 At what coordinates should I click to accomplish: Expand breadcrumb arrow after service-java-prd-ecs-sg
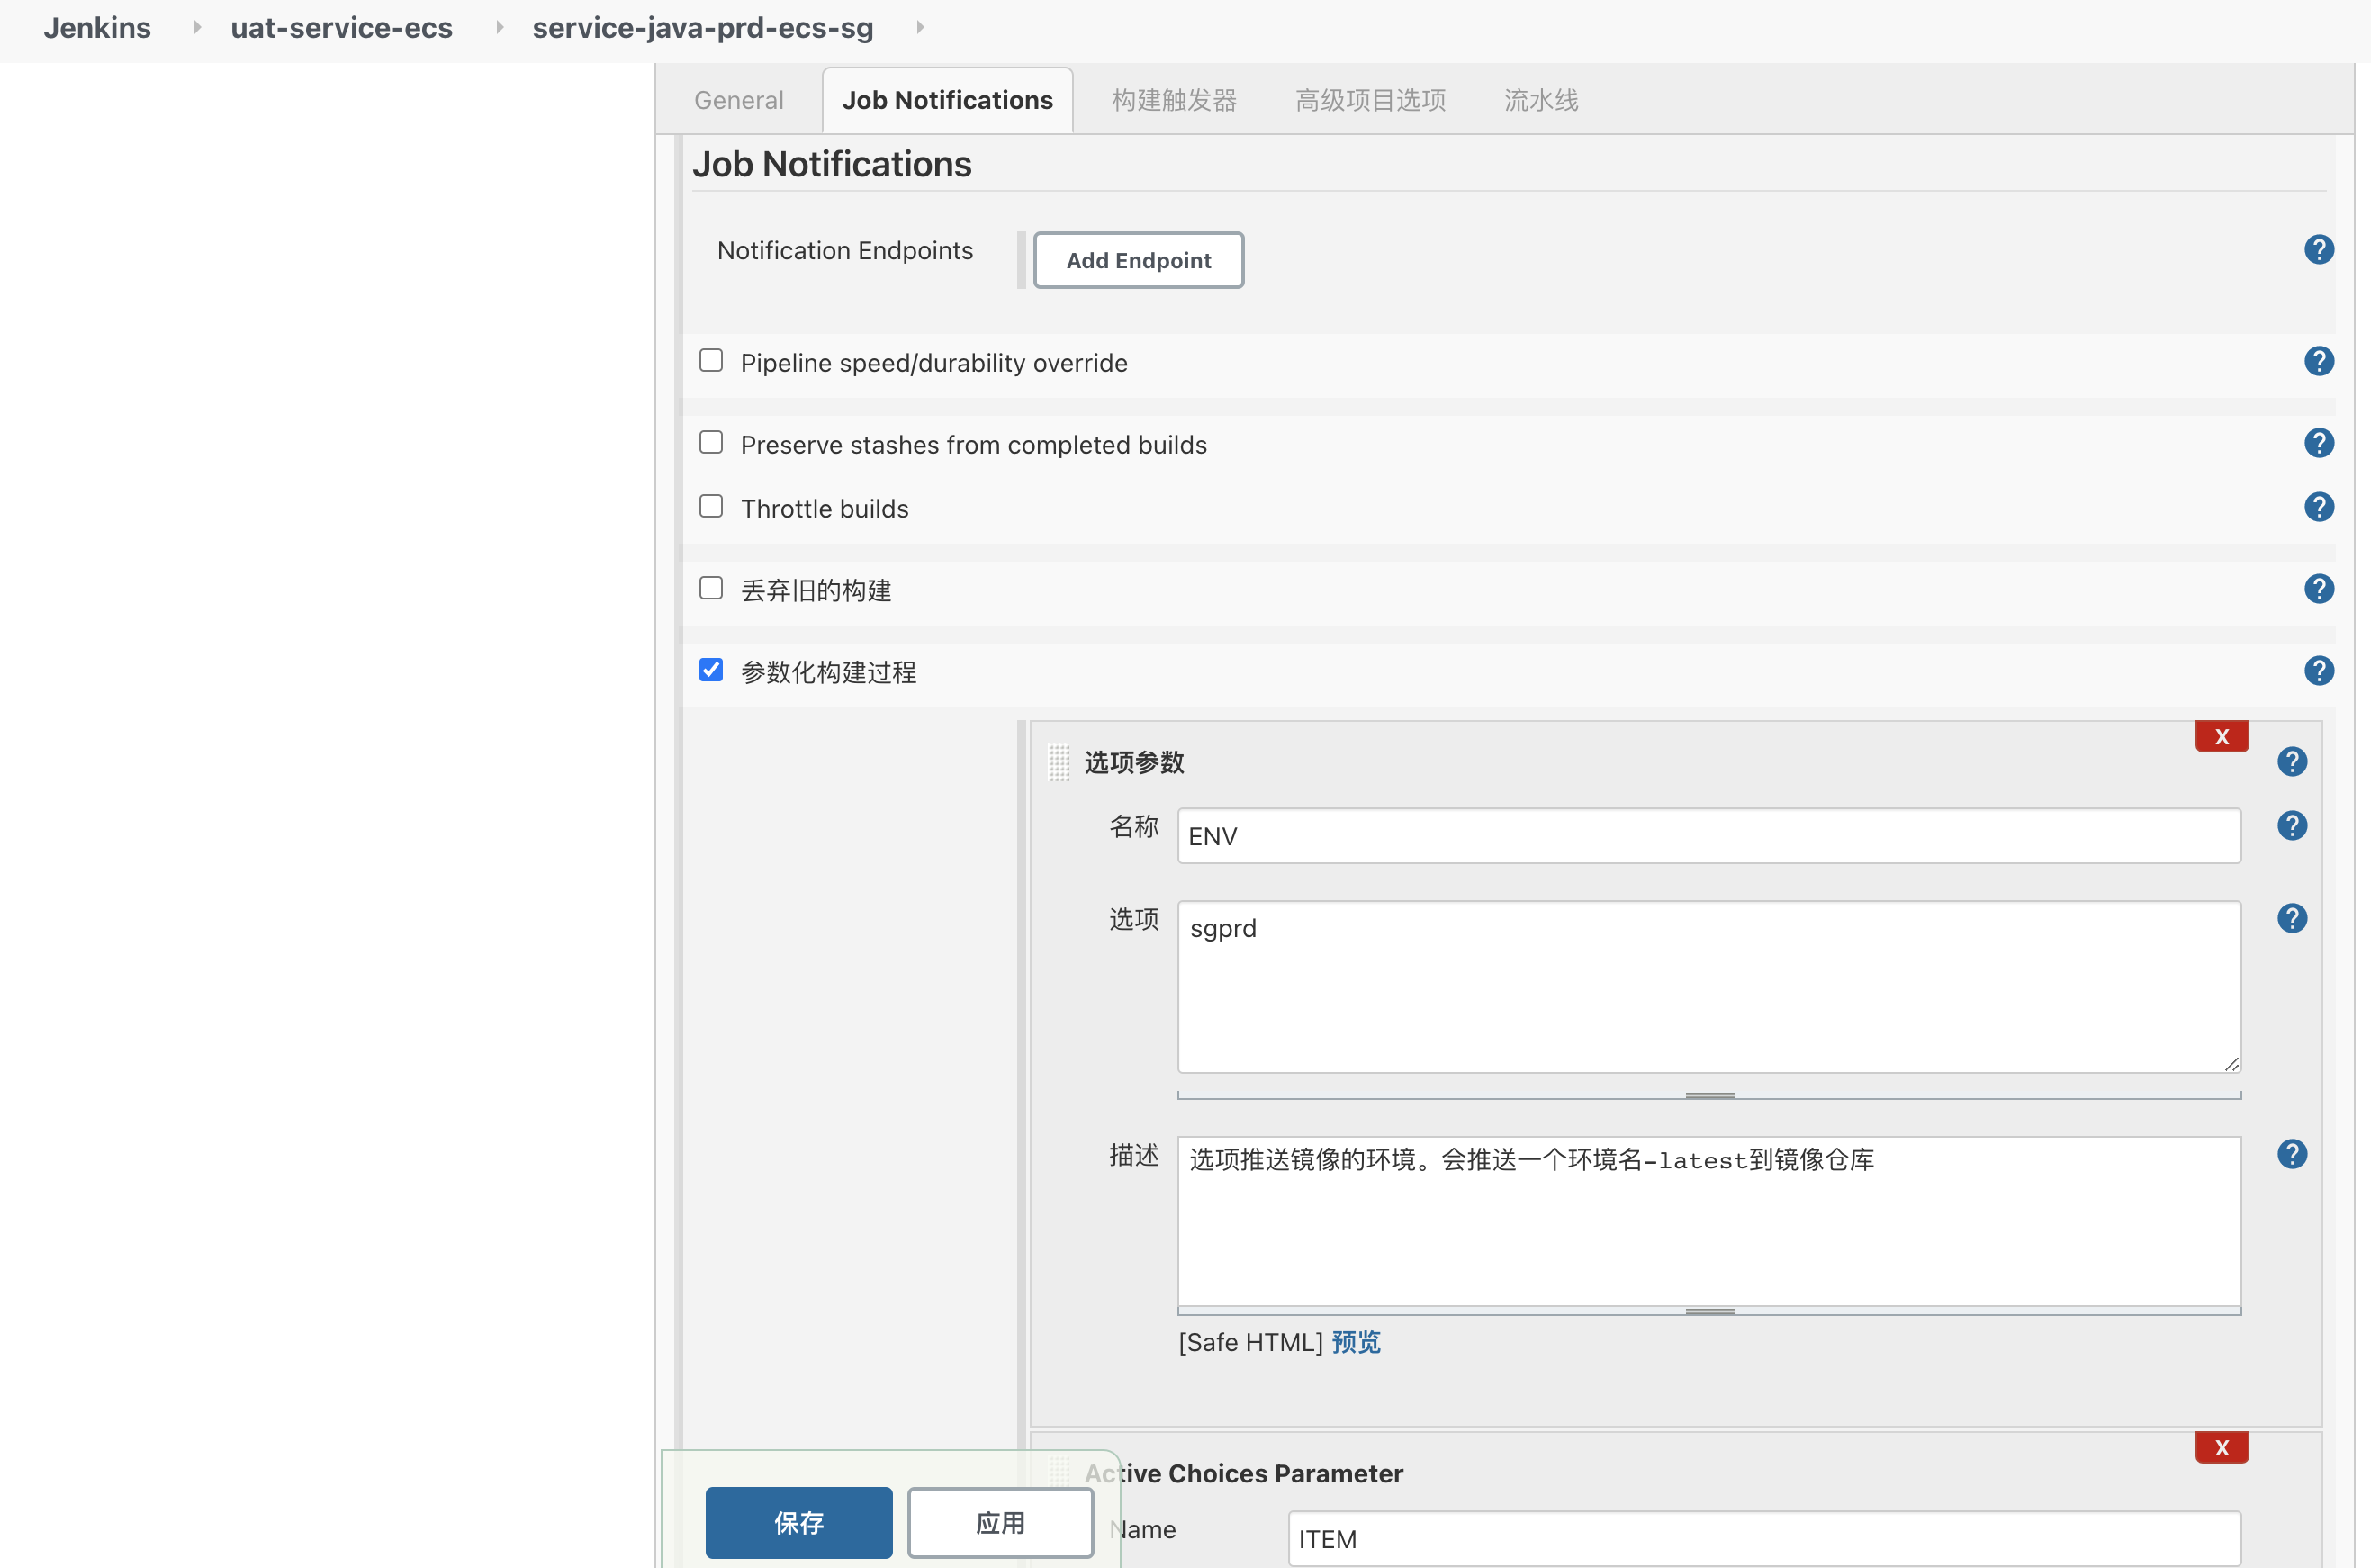(x=920, y=27)
